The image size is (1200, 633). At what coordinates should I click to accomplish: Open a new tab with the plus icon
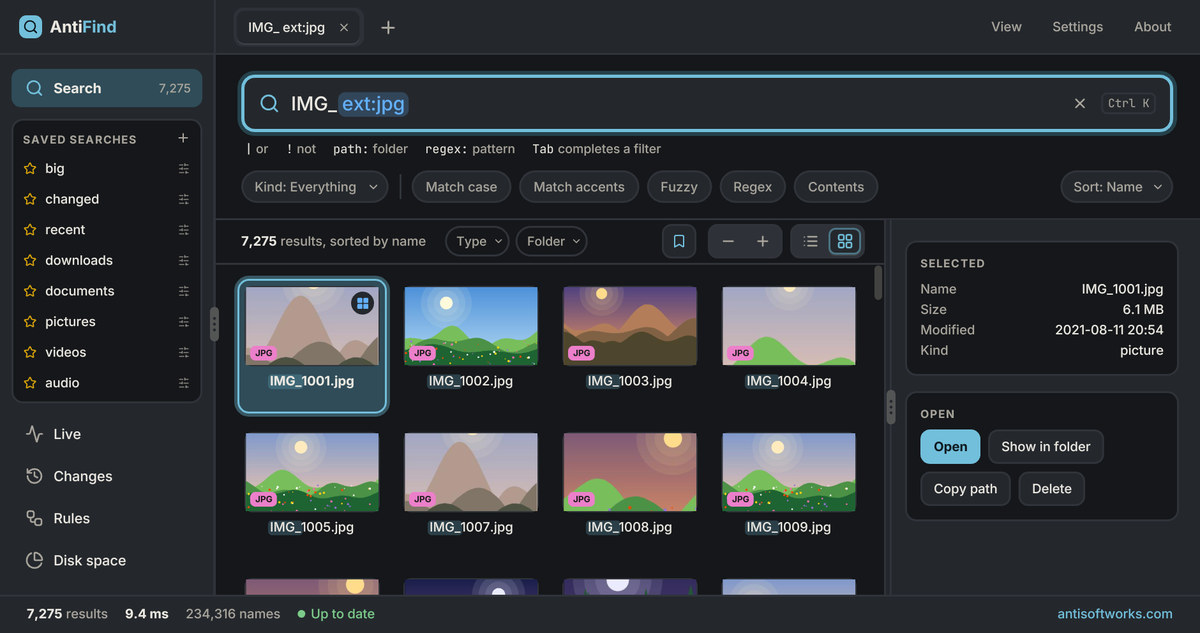coord(388,28)
